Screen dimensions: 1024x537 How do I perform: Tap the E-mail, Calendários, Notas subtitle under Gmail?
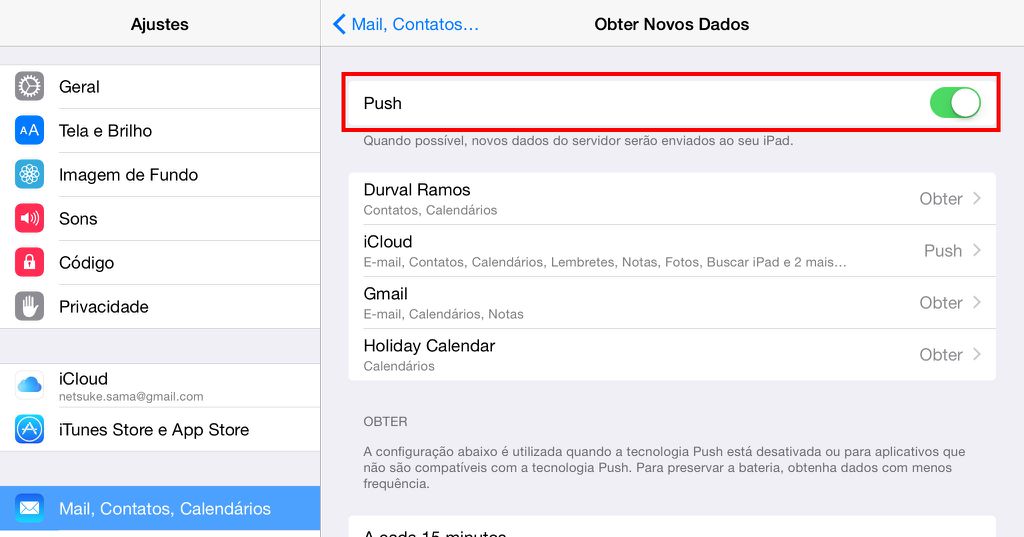click(x=443, y=314)
